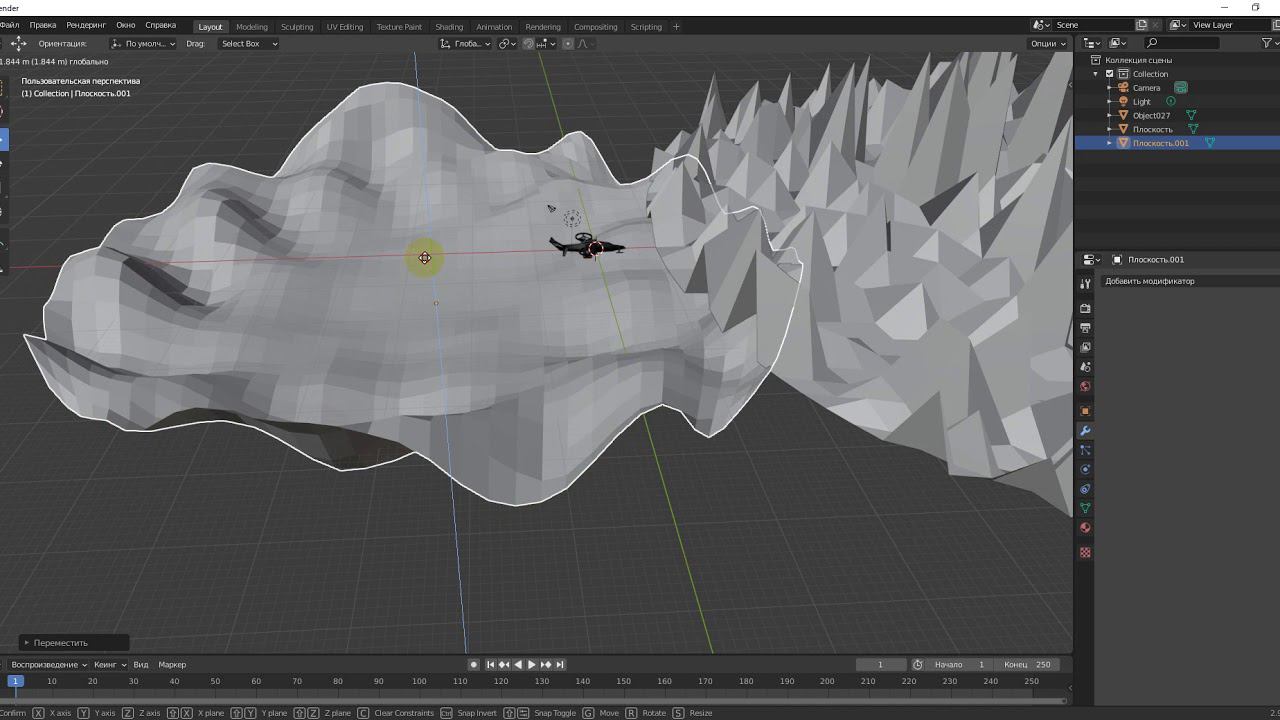The image size is (1280, 720).
Task: Expand the Camera item in outliner
Action: [x=1109, y=88]
